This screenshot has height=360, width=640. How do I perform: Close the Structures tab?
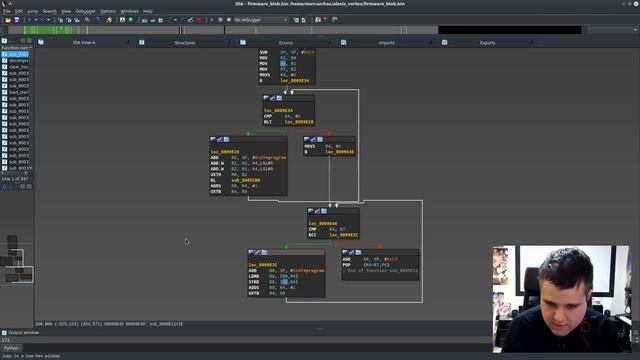click(x=229, y=42)
